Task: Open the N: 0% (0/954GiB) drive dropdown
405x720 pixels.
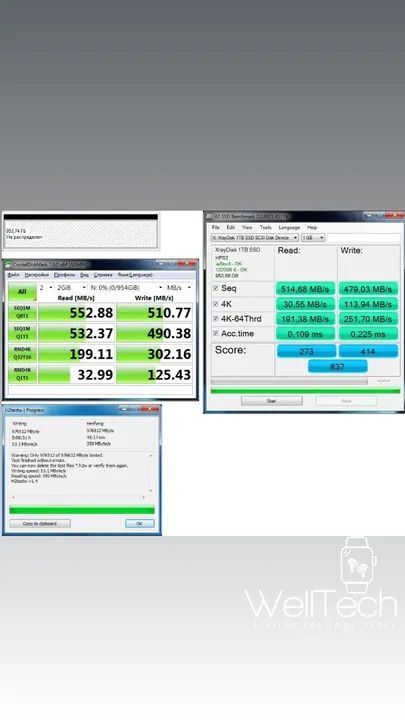Action: pos(126,287)
